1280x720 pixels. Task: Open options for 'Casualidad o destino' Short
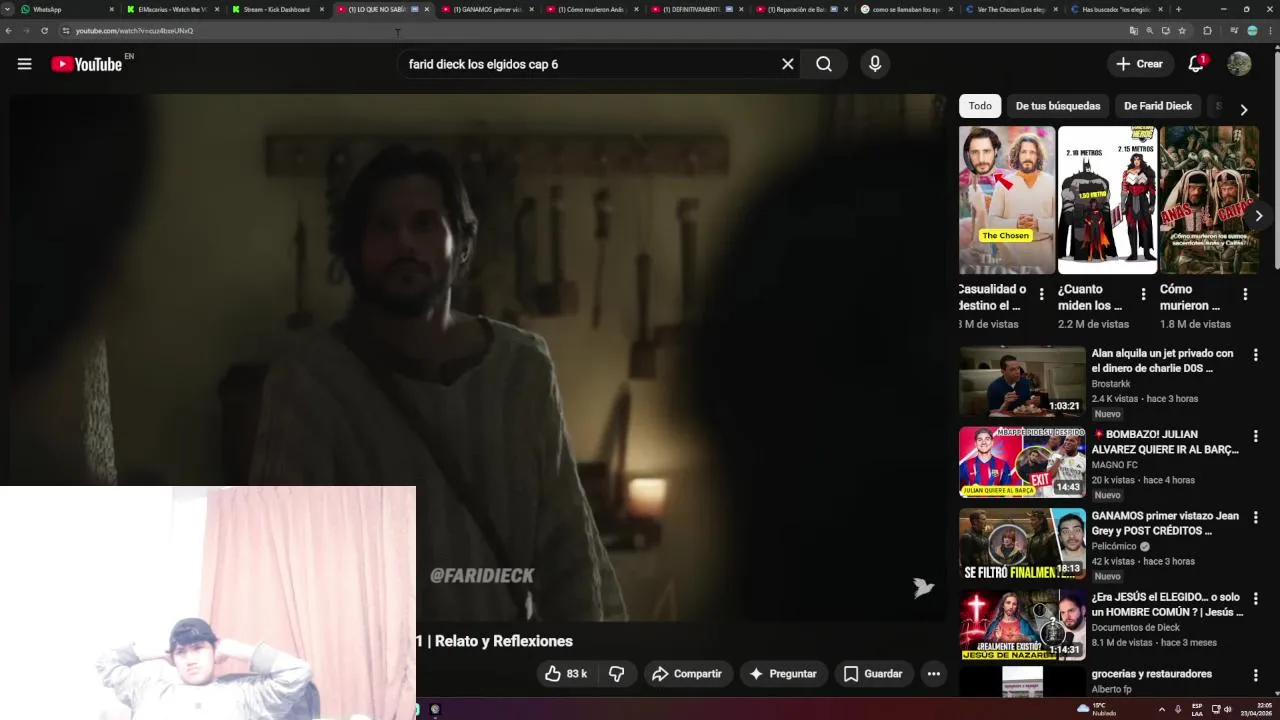point(1041,294)
